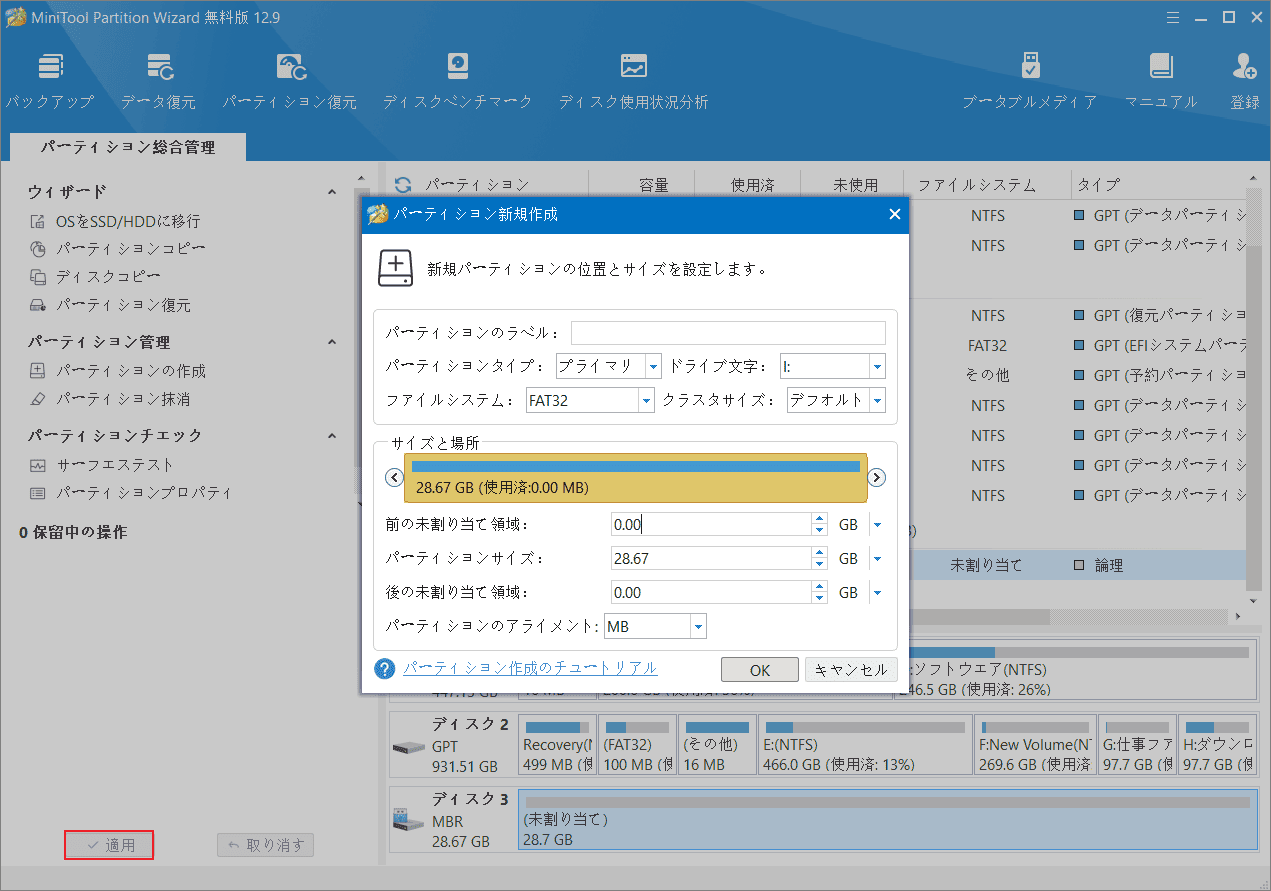This screenshot has height=891, width=1271.
Task: Click the refresh icon beside パーティション column
Action: (403, 185)
